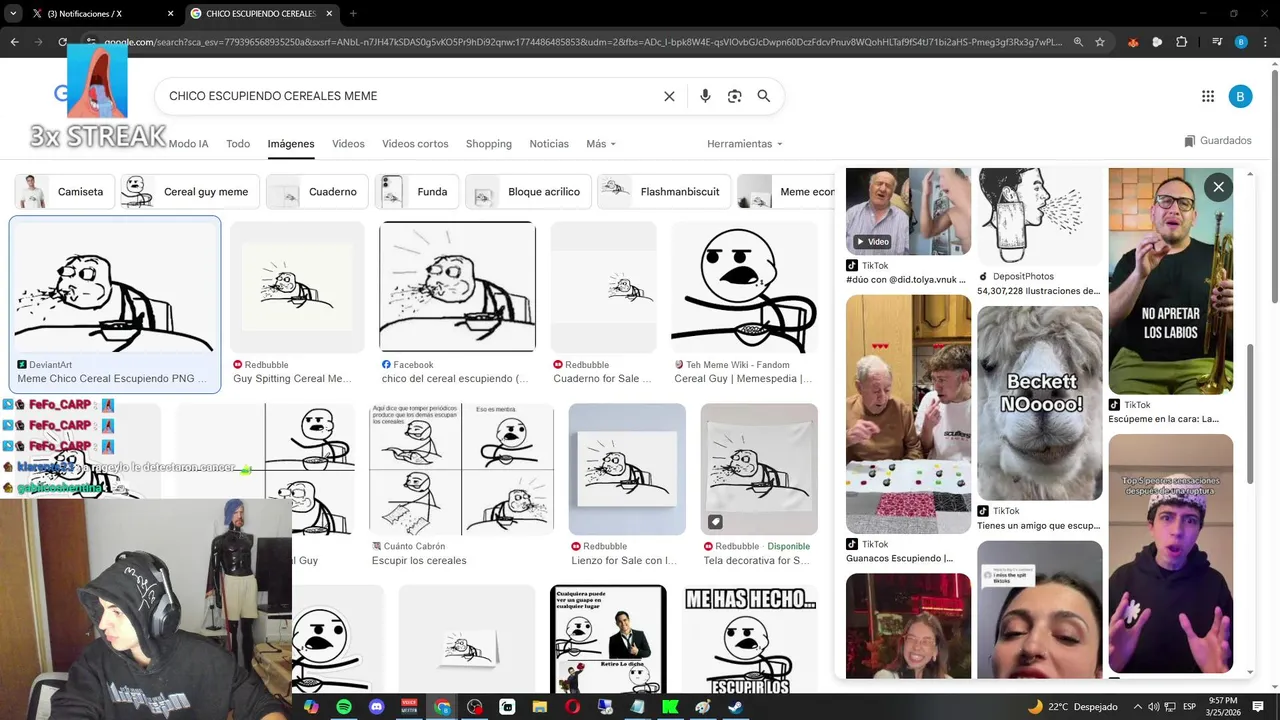Close the CHICO ESCUPIENDO CEREALES tab
This screenshot has width=1280, height=720.
329,14
